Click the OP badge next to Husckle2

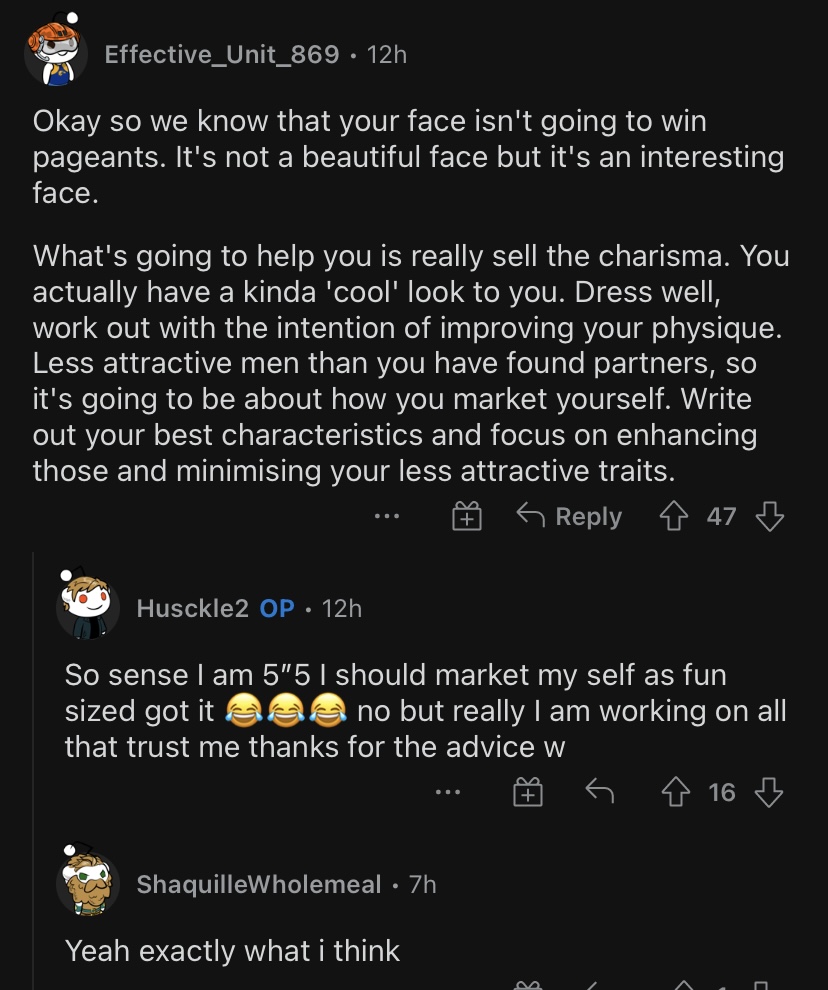tap(277, 608)
